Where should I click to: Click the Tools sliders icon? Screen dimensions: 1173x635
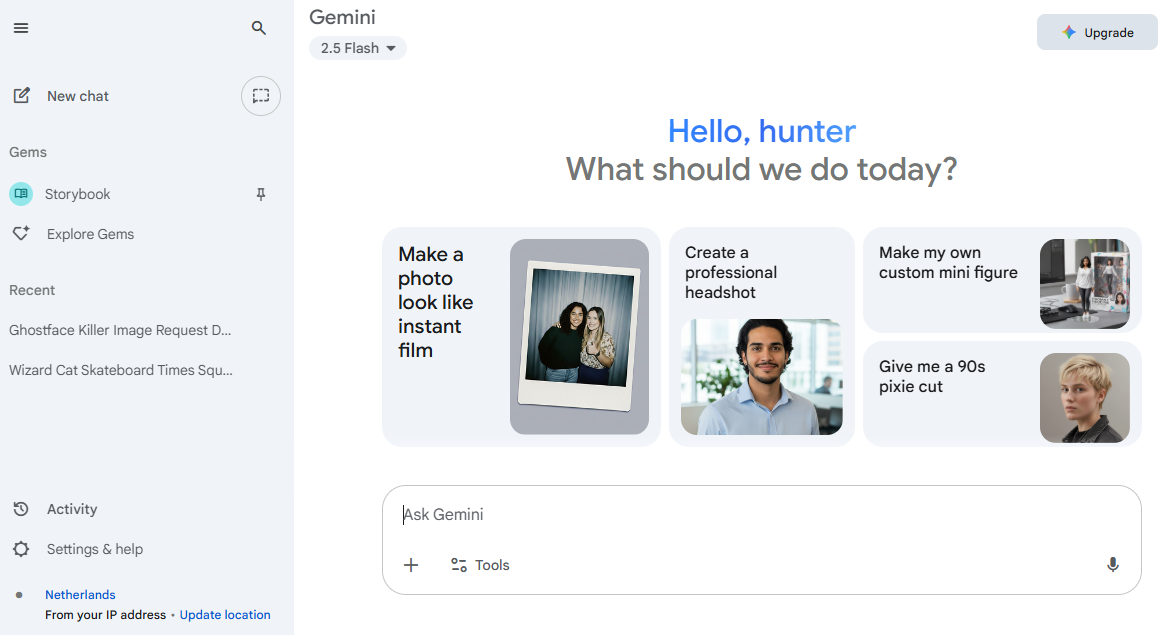click(x=459, y=565)
